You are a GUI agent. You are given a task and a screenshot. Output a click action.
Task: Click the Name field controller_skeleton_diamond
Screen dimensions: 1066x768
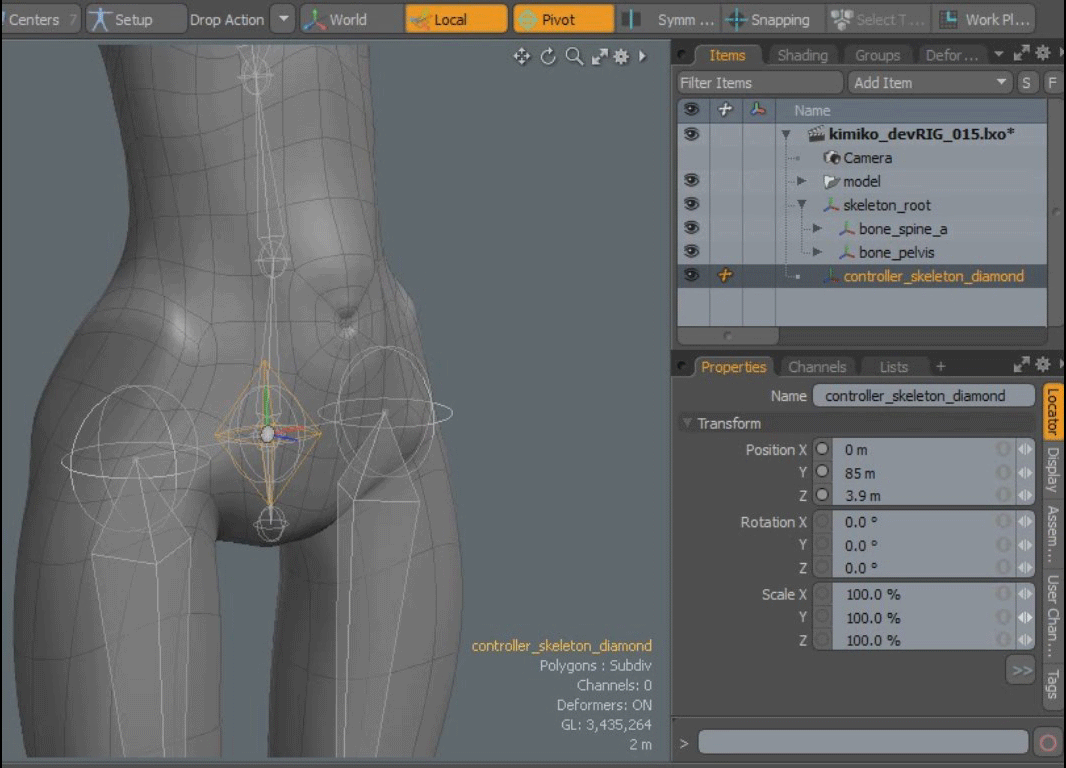click(924, 396)
